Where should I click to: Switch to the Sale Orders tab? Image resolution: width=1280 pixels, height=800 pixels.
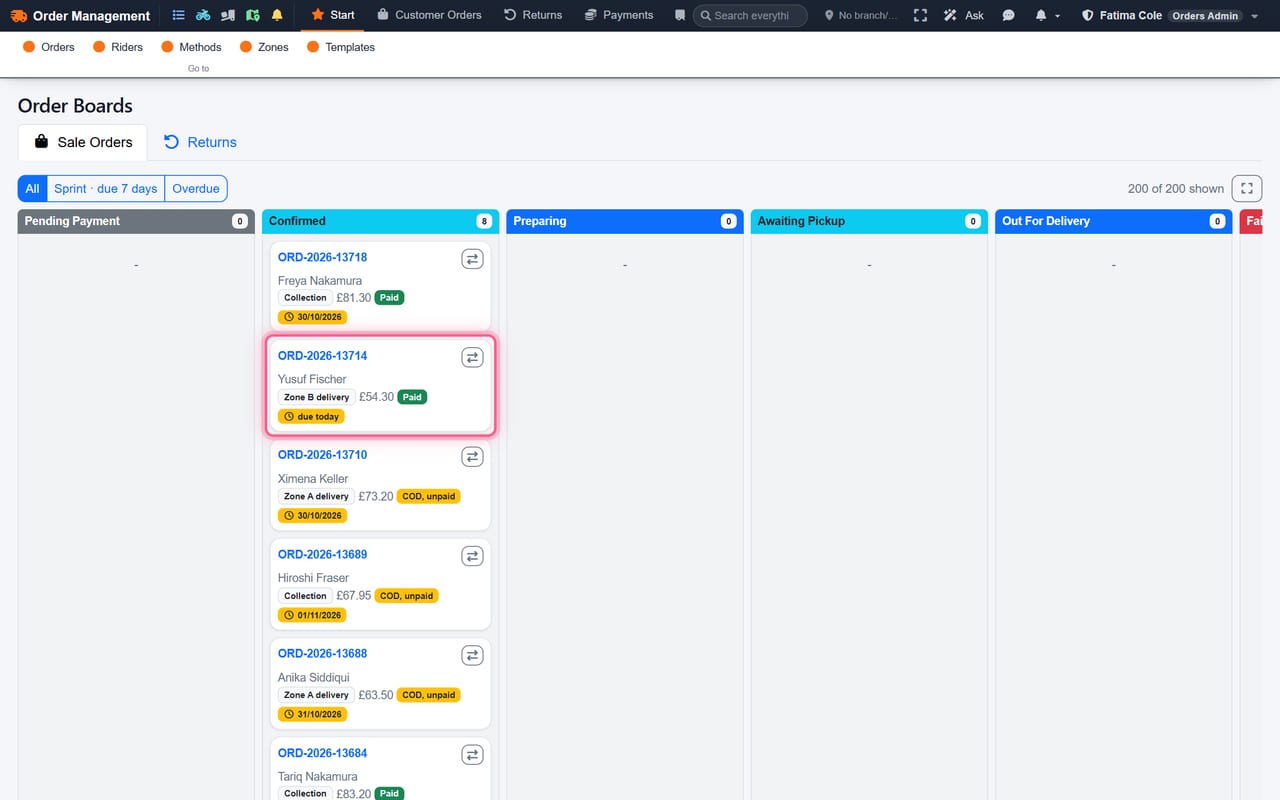point(83,142)
